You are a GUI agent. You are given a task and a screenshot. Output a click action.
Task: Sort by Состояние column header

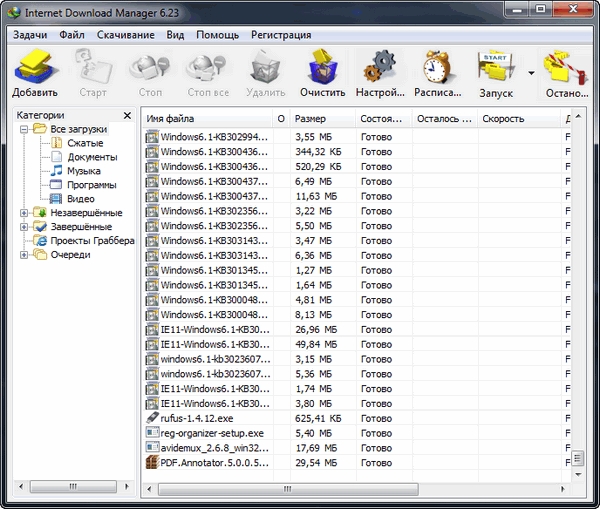tap(384, 119)
